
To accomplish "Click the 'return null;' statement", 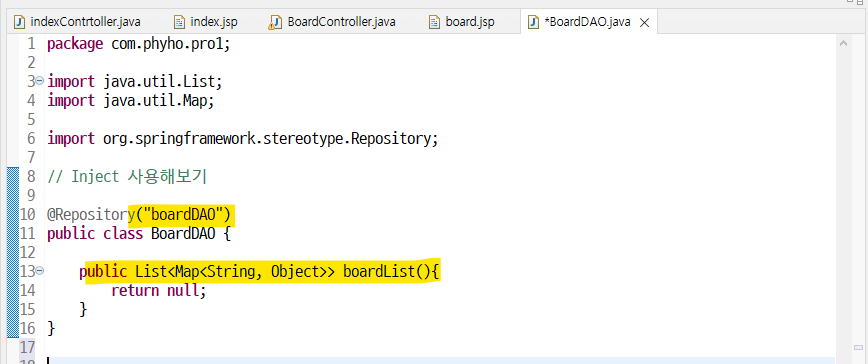I will (159, 290).
